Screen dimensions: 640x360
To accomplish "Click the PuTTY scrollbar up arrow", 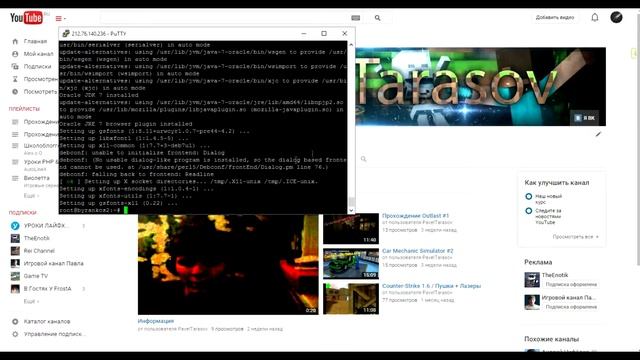I will [351, 44].
